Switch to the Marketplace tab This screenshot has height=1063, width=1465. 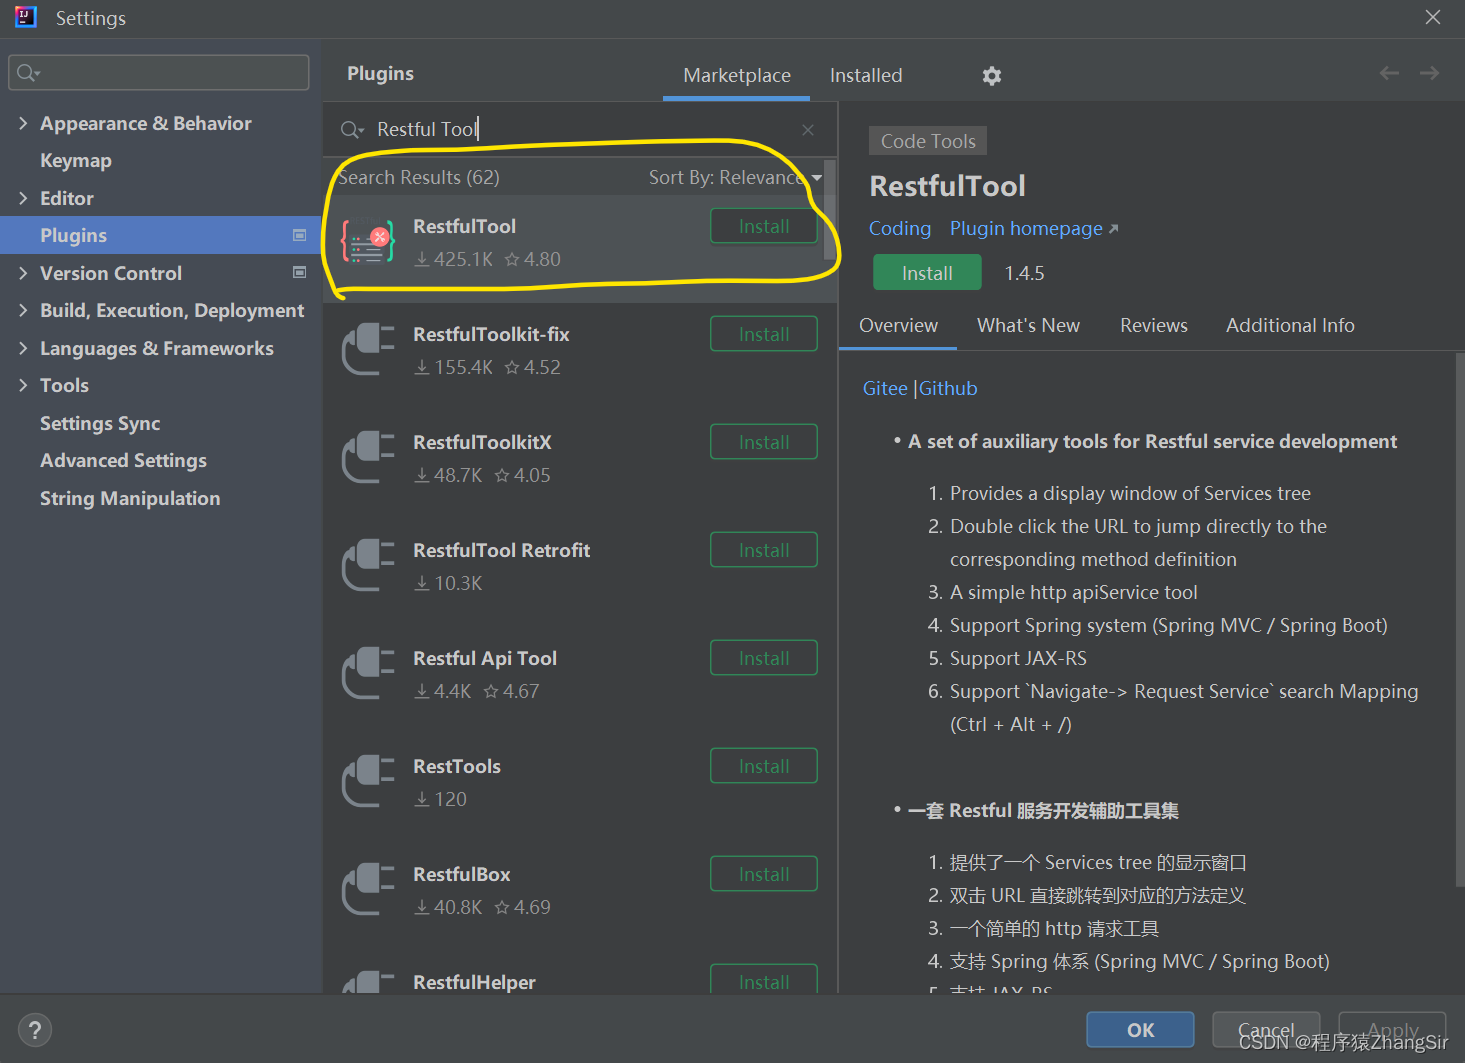pos(737,76)
